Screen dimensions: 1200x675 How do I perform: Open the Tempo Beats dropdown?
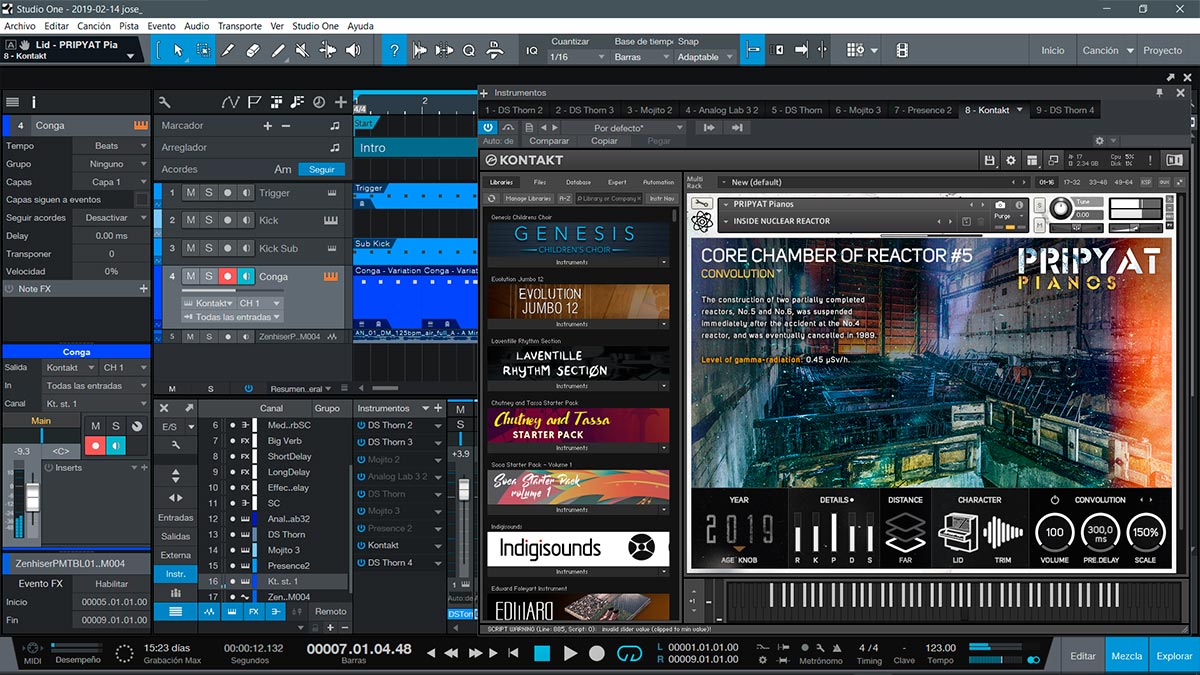tap(110, 146)
